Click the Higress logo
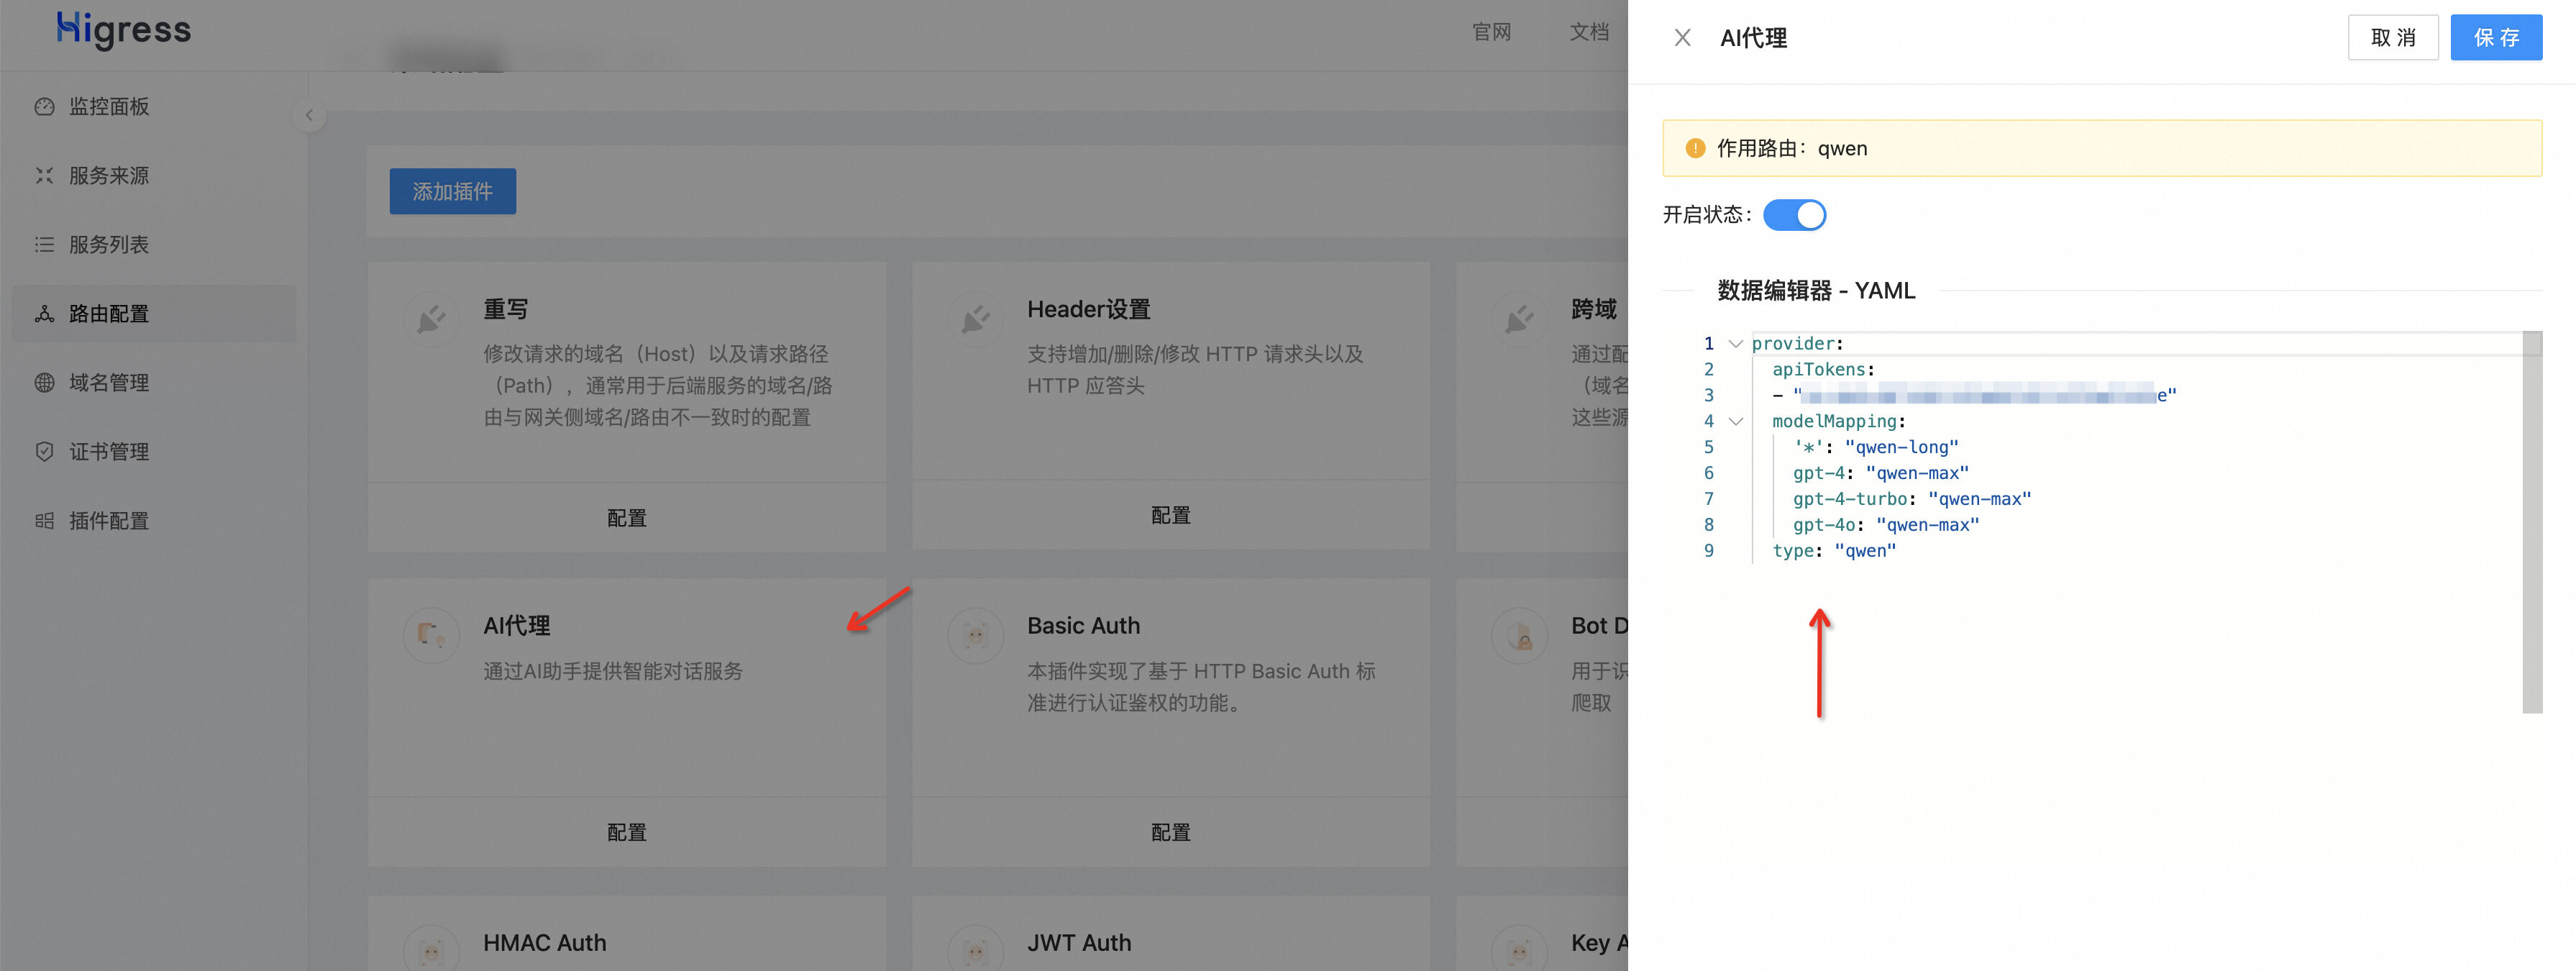Image resolution: width=2576 pixels, height=971 pixels. [122, 31]
